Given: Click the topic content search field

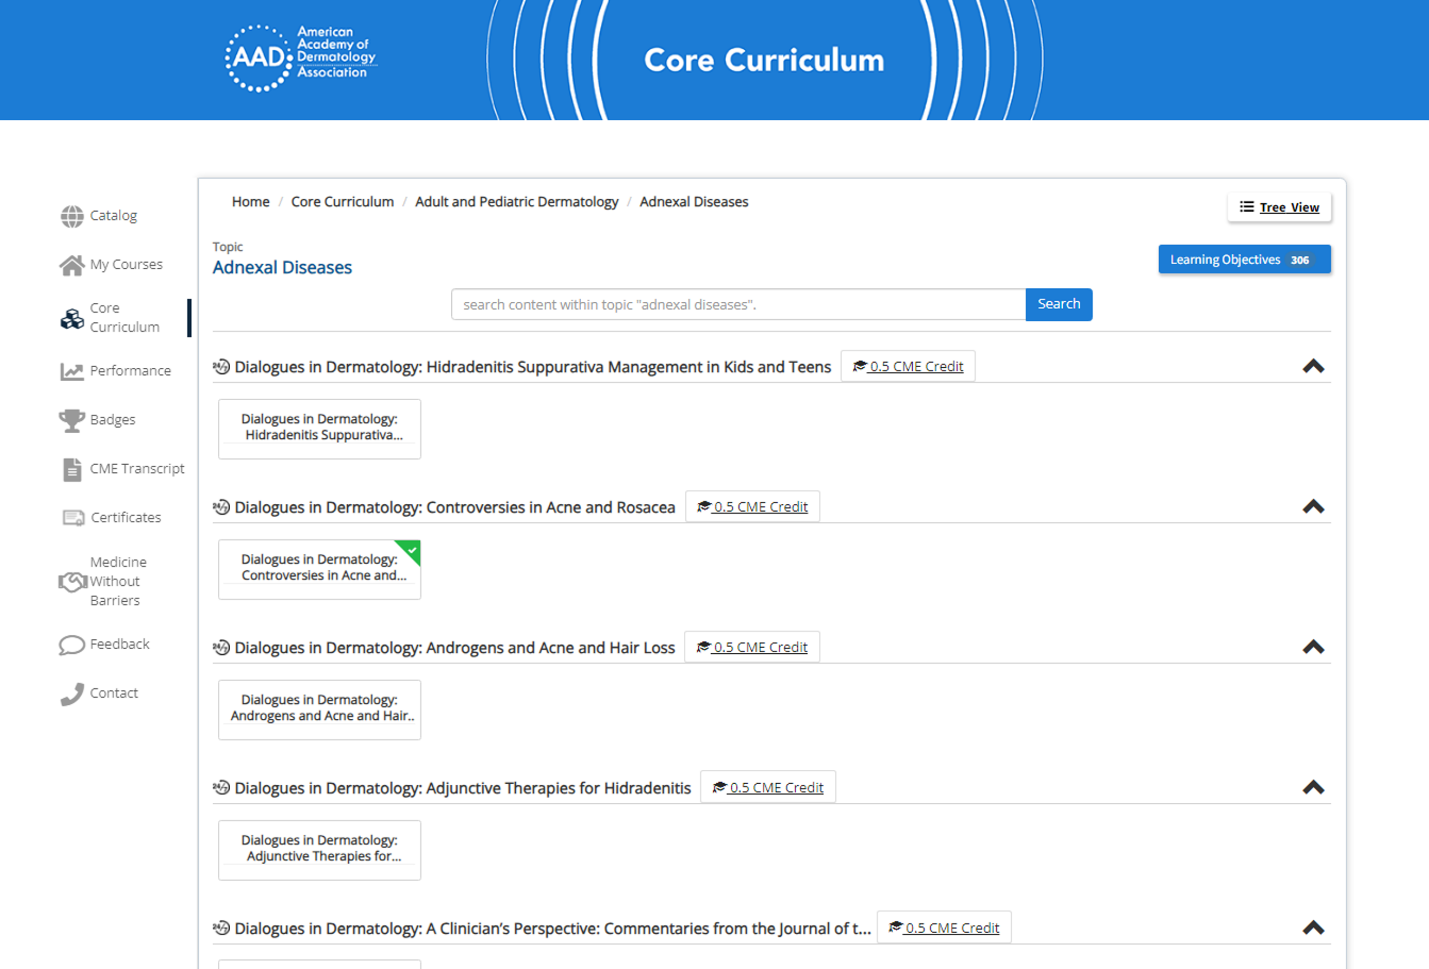Looking at the screenshot, I should tap(738, 304).
